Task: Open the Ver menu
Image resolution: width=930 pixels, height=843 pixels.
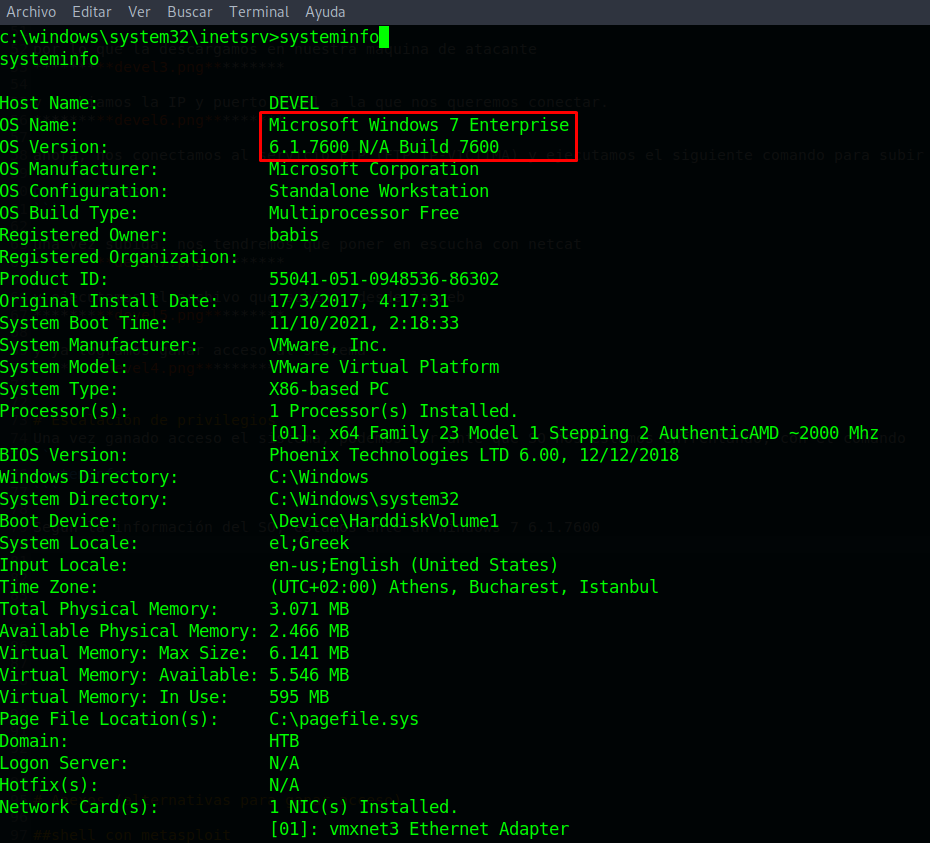Action: 140,12
